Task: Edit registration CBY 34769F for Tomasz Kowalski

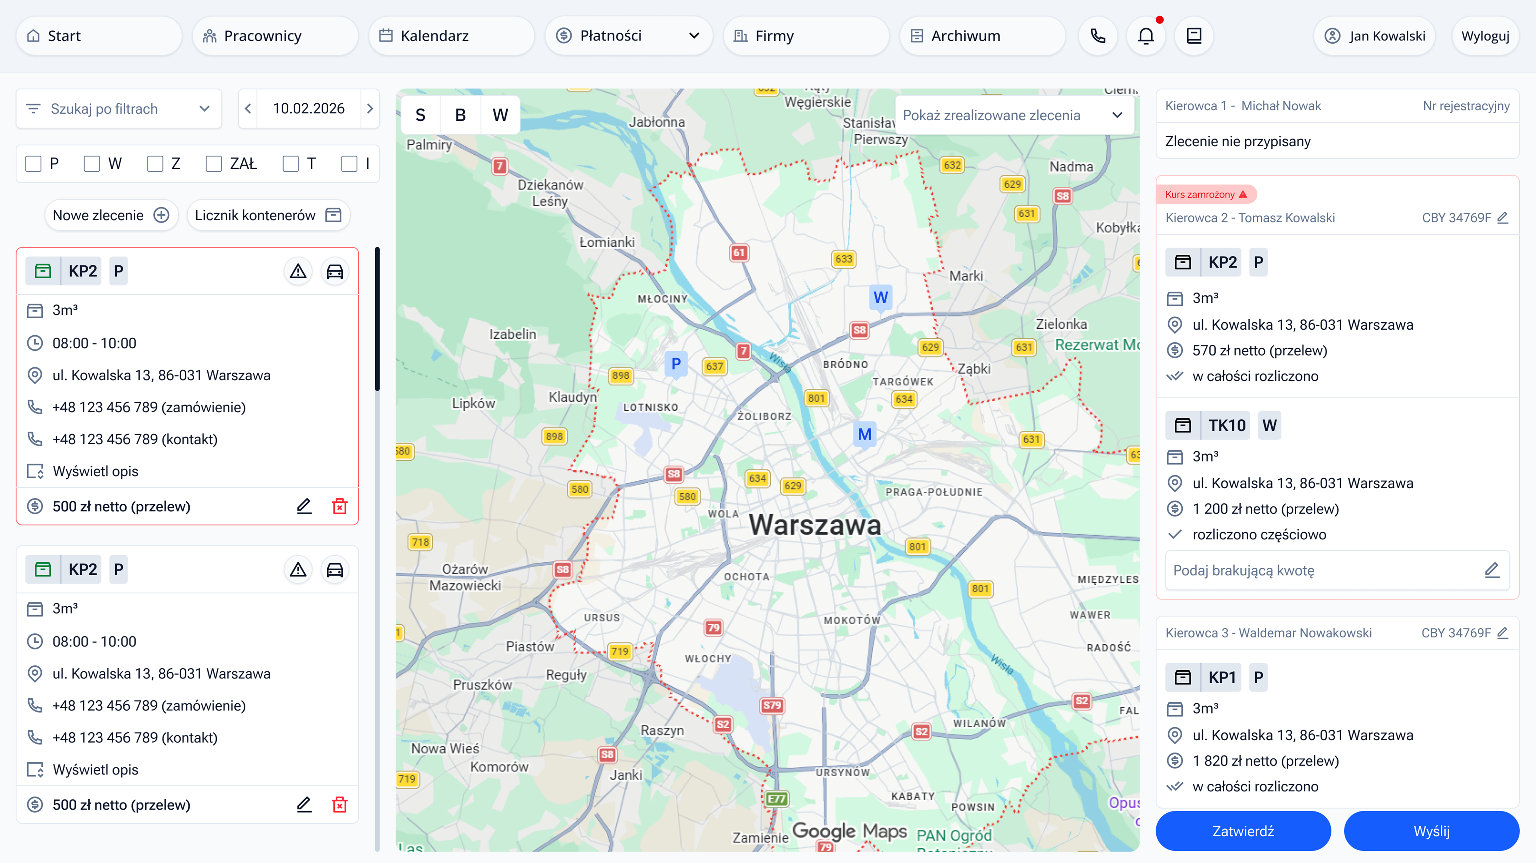Action: [1504, 217]
